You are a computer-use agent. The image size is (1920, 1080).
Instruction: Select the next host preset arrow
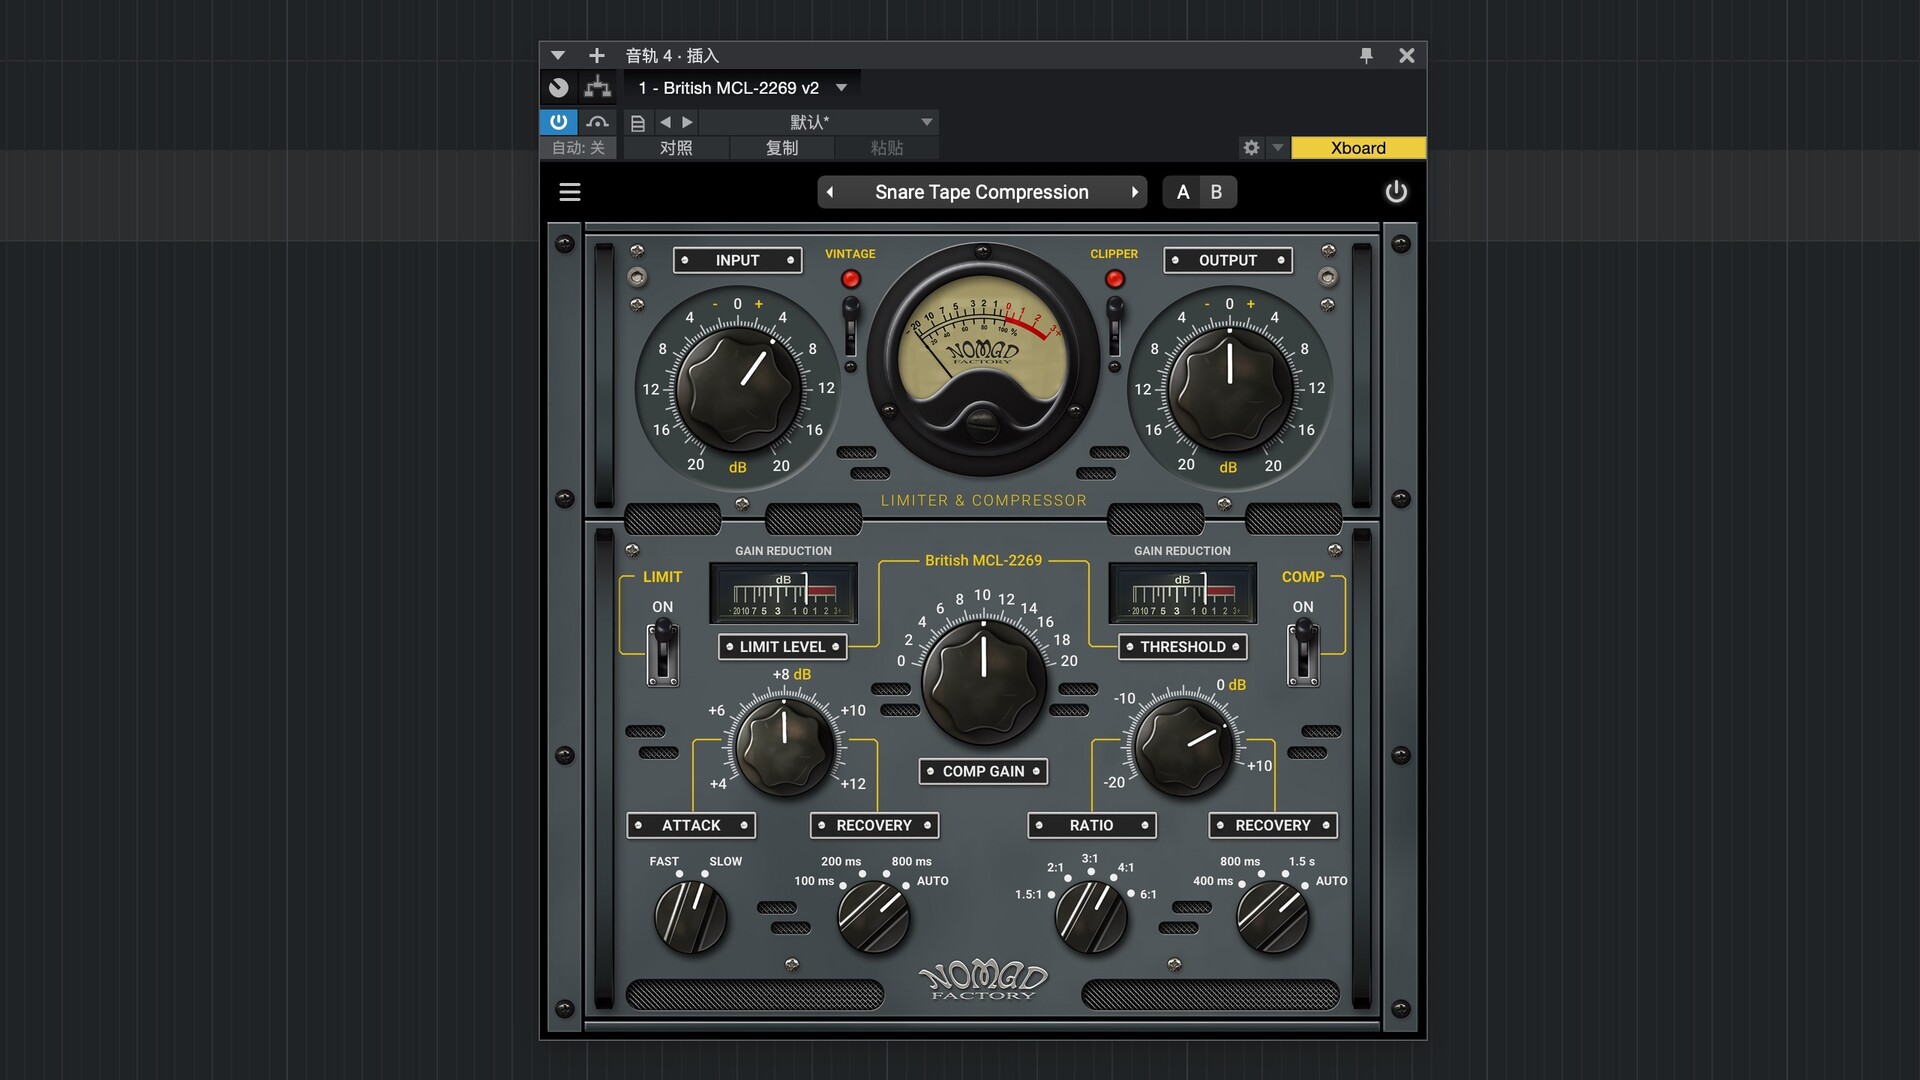pyautogui.click(x=687, y=122)
